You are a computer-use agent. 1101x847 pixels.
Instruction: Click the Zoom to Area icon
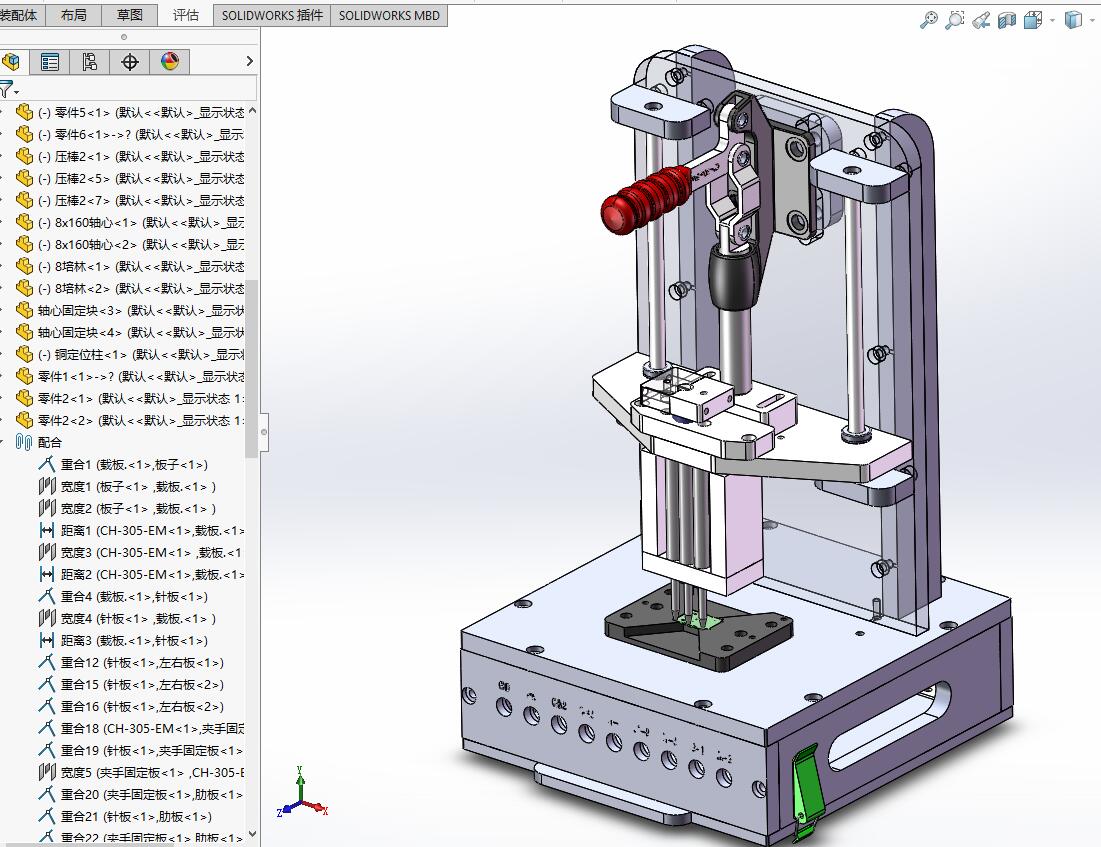(954, 20)
